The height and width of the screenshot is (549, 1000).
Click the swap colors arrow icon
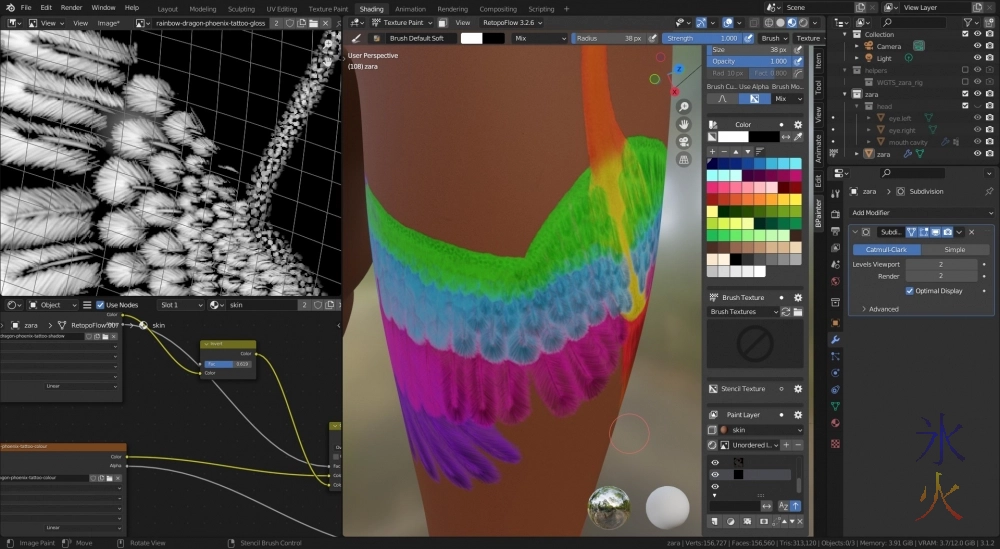(786, 136)
